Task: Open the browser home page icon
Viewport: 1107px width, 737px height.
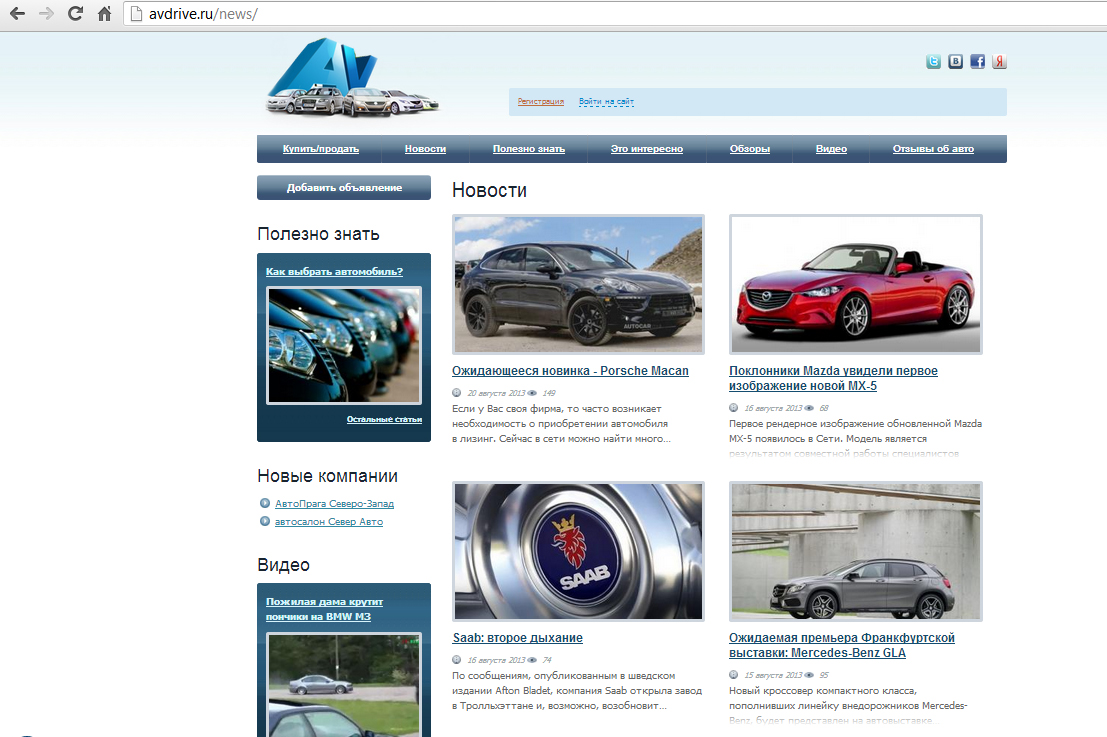Action: pyautogui.click(x=104, y=13)
